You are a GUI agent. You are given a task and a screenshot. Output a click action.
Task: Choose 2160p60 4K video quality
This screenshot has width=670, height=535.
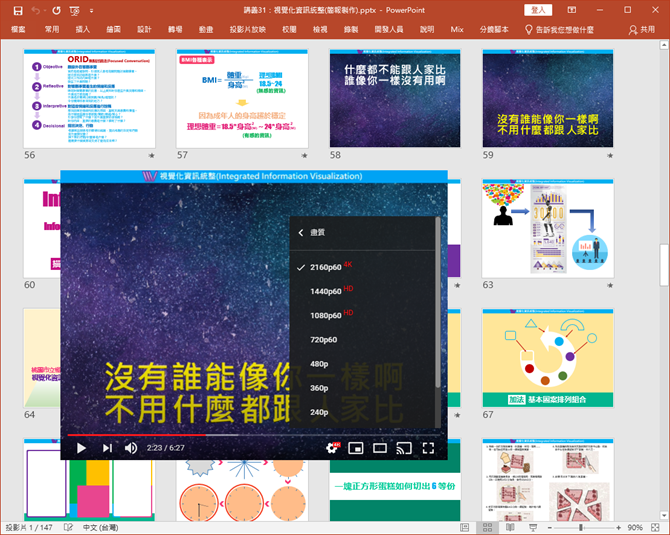pos(362,267)
